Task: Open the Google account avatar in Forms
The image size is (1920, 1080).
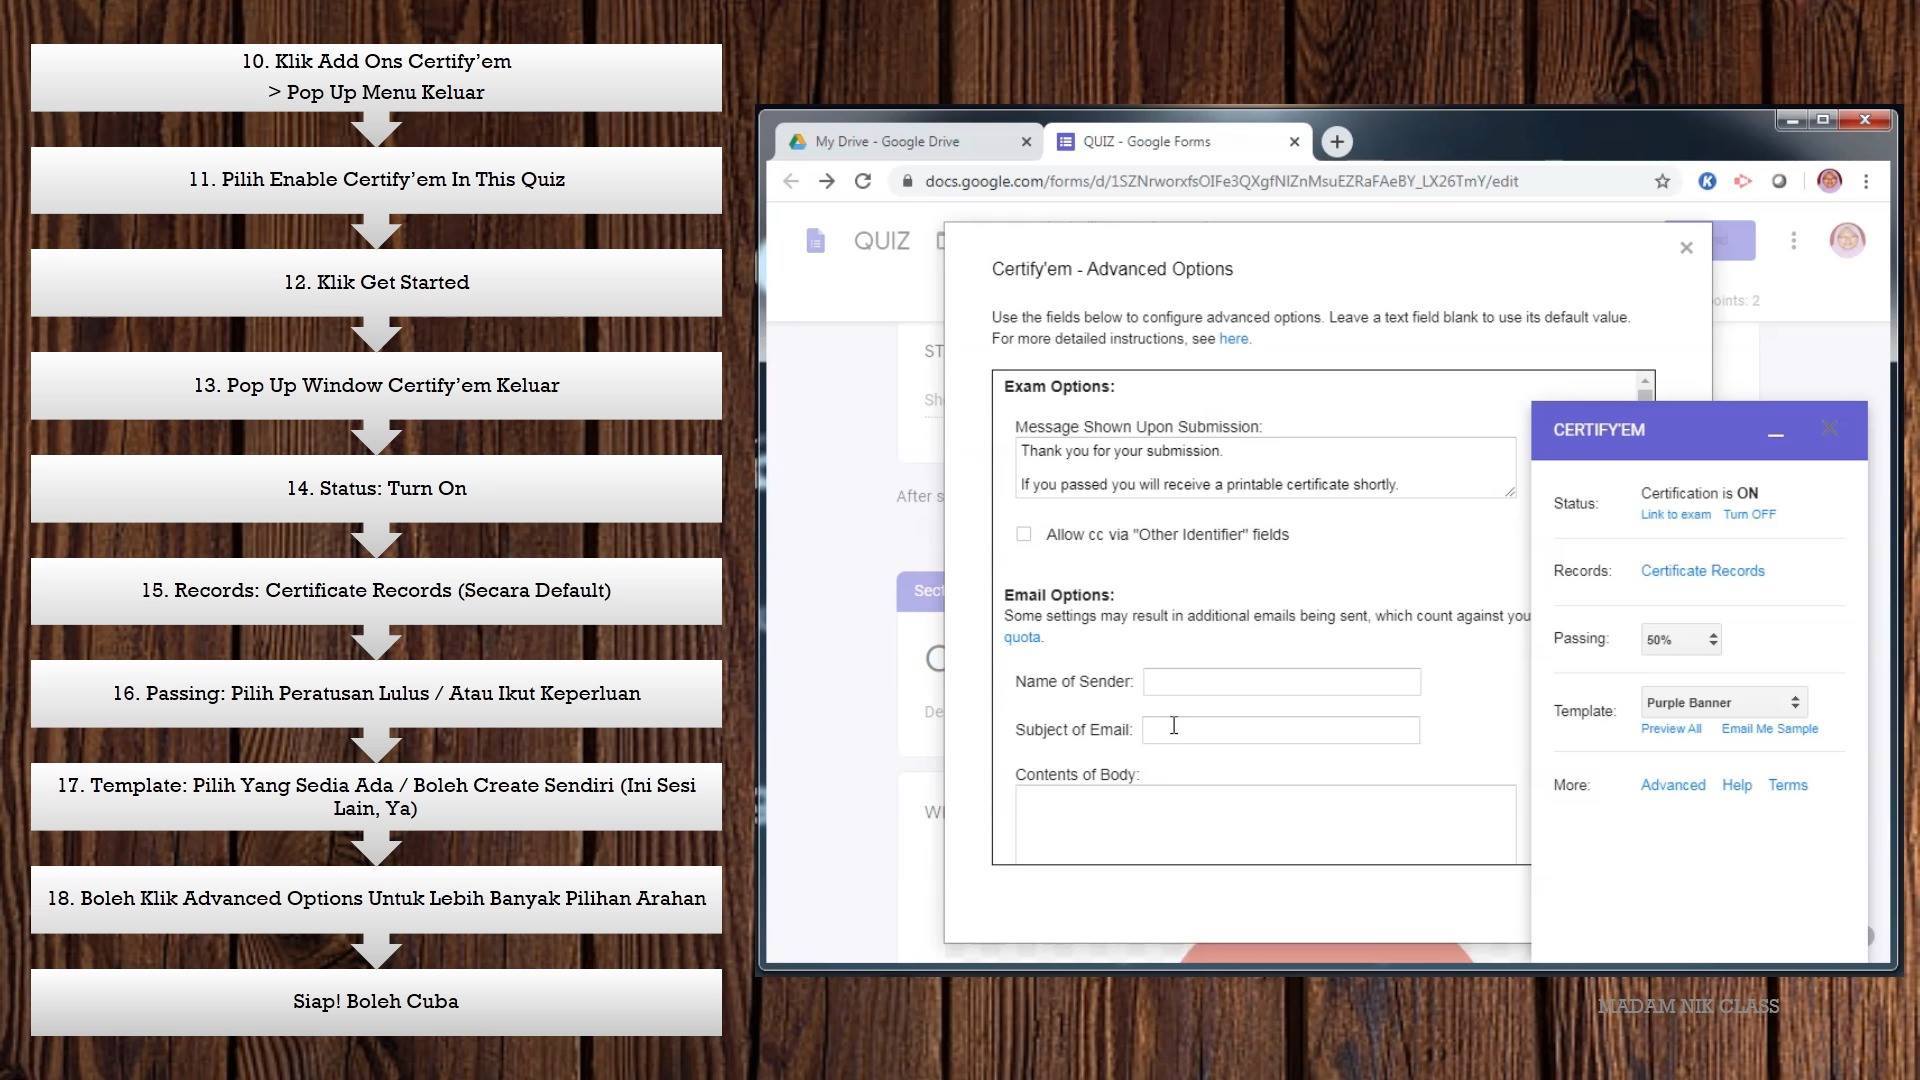Action: 1847,240
